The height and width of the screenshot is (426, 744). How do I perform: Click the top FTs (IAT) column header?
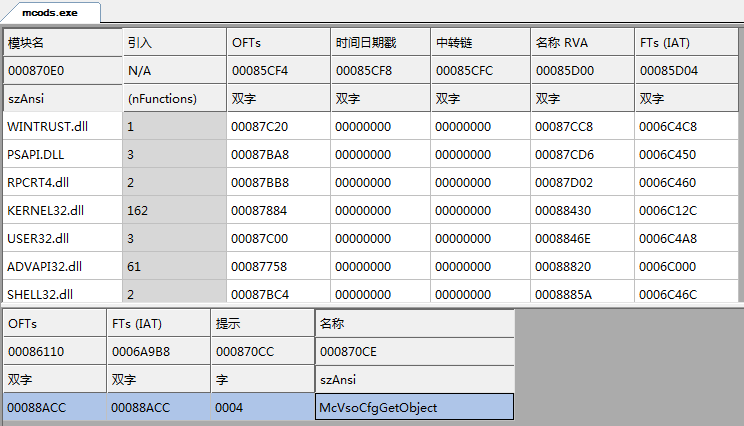point(687,43)
